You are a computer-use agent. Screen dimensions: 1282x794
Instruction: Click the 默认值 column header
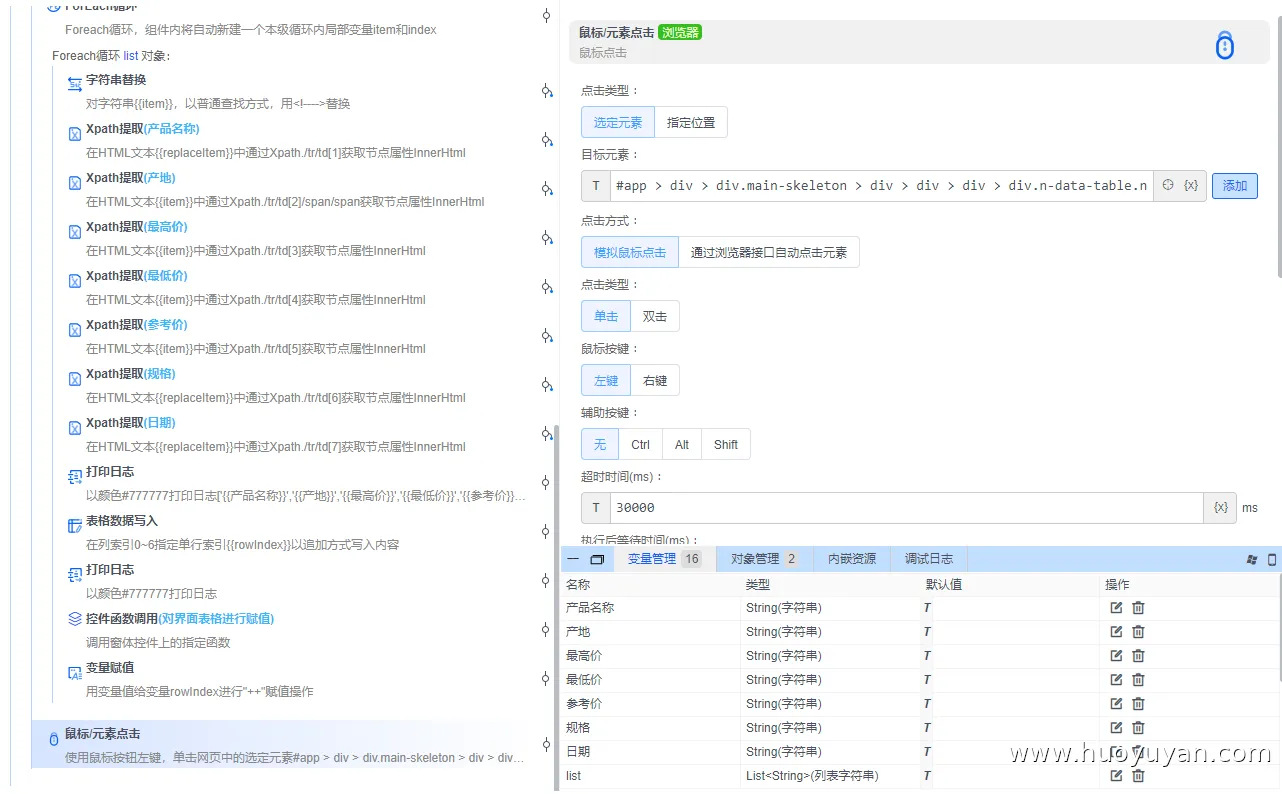tap(943, 584)
